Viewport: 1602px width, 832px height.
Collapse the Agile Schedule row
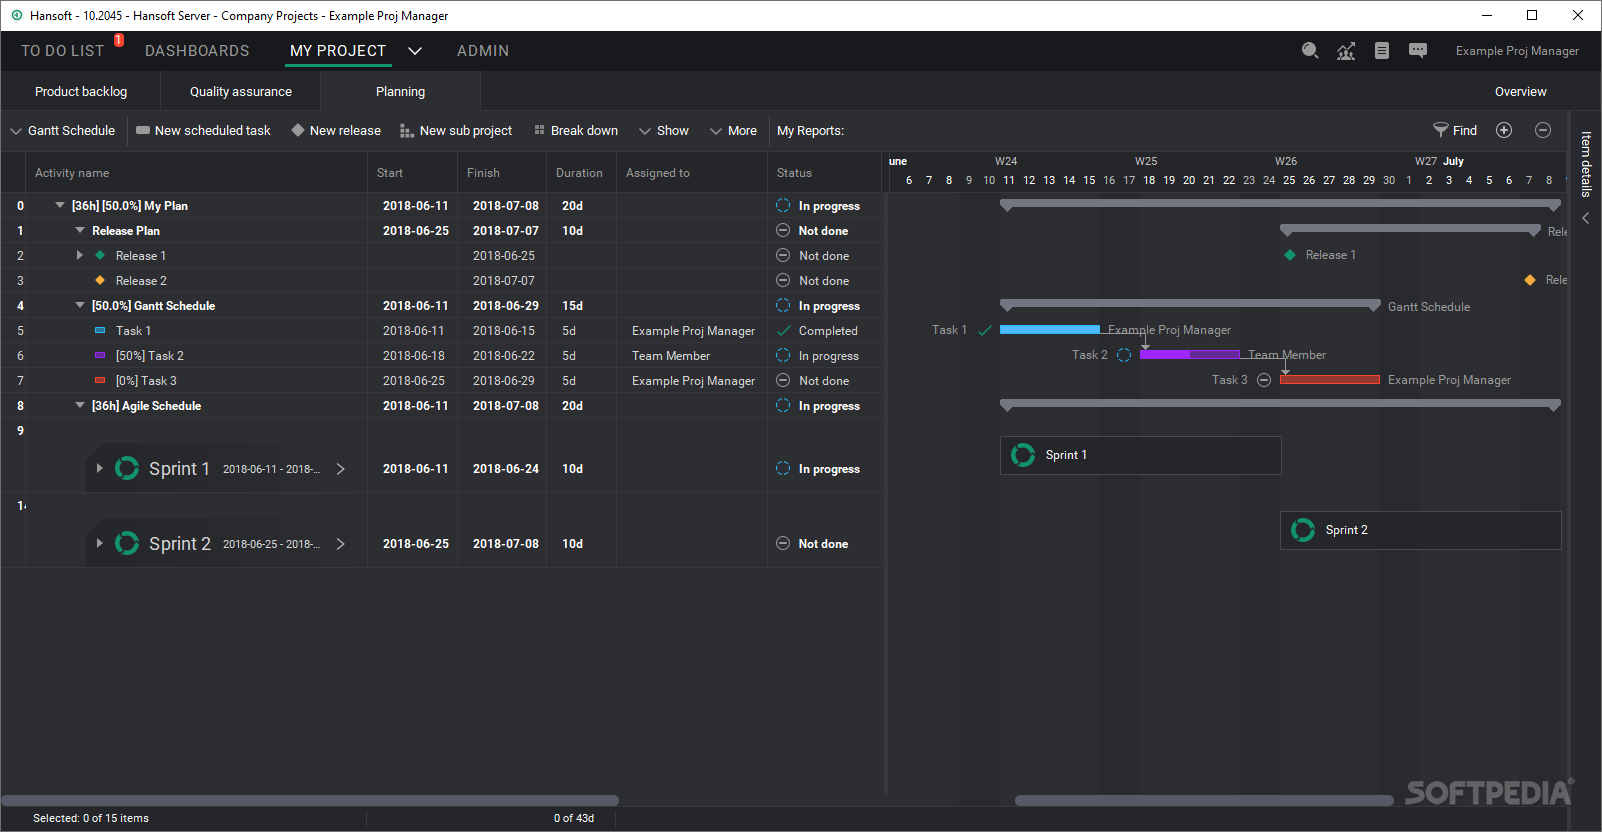pyautogui.click(x=80, y=405)
